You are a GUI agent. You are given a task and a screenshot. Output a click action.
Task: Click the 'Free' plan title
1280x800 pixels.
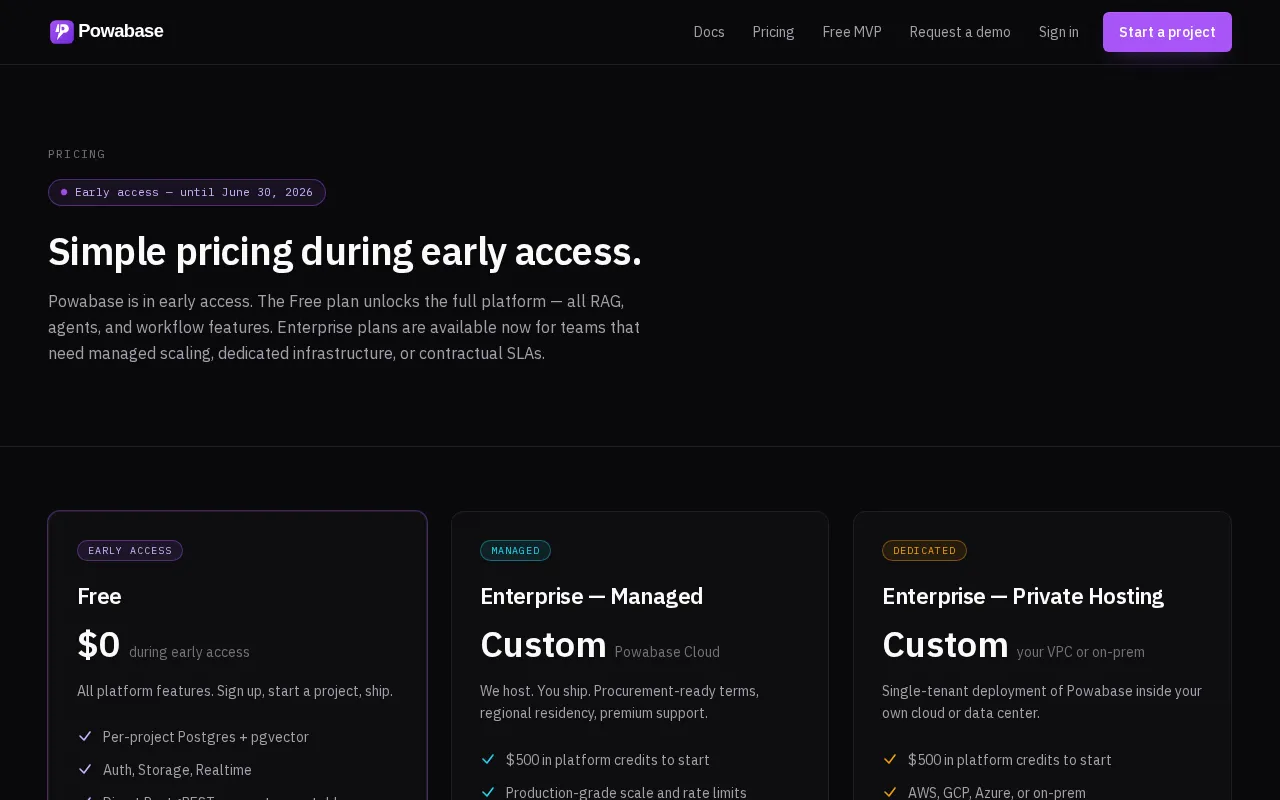[x=99, y=596]
